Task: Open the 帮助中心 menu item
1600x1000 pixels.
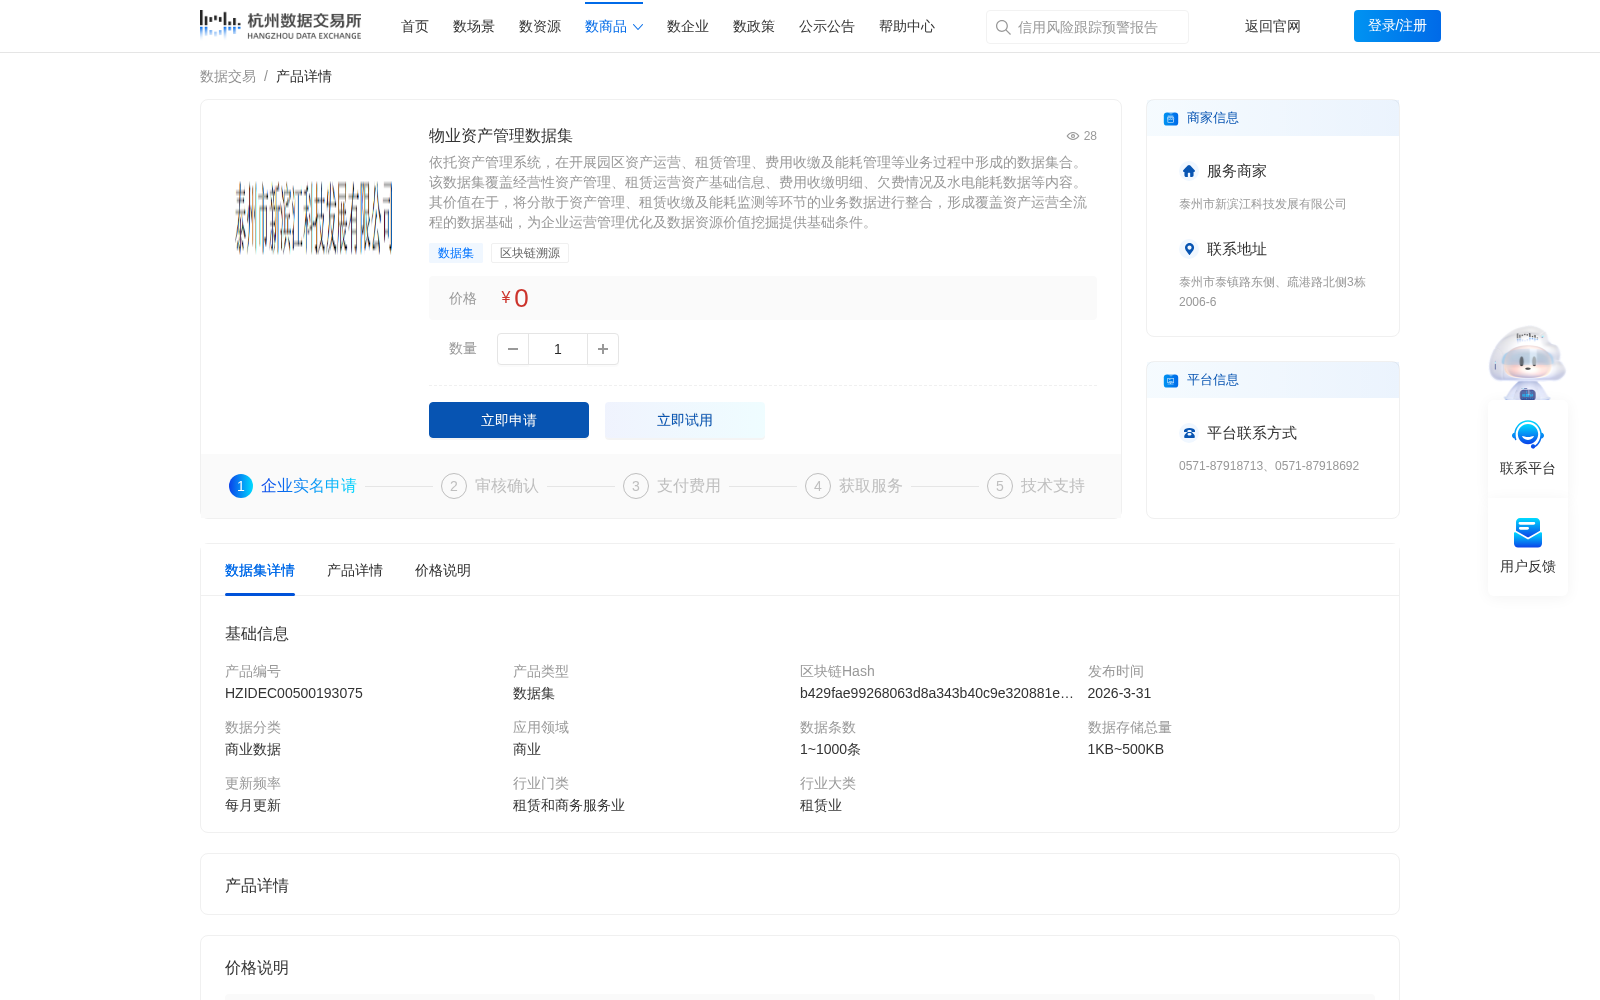Action: pos(907,26)
